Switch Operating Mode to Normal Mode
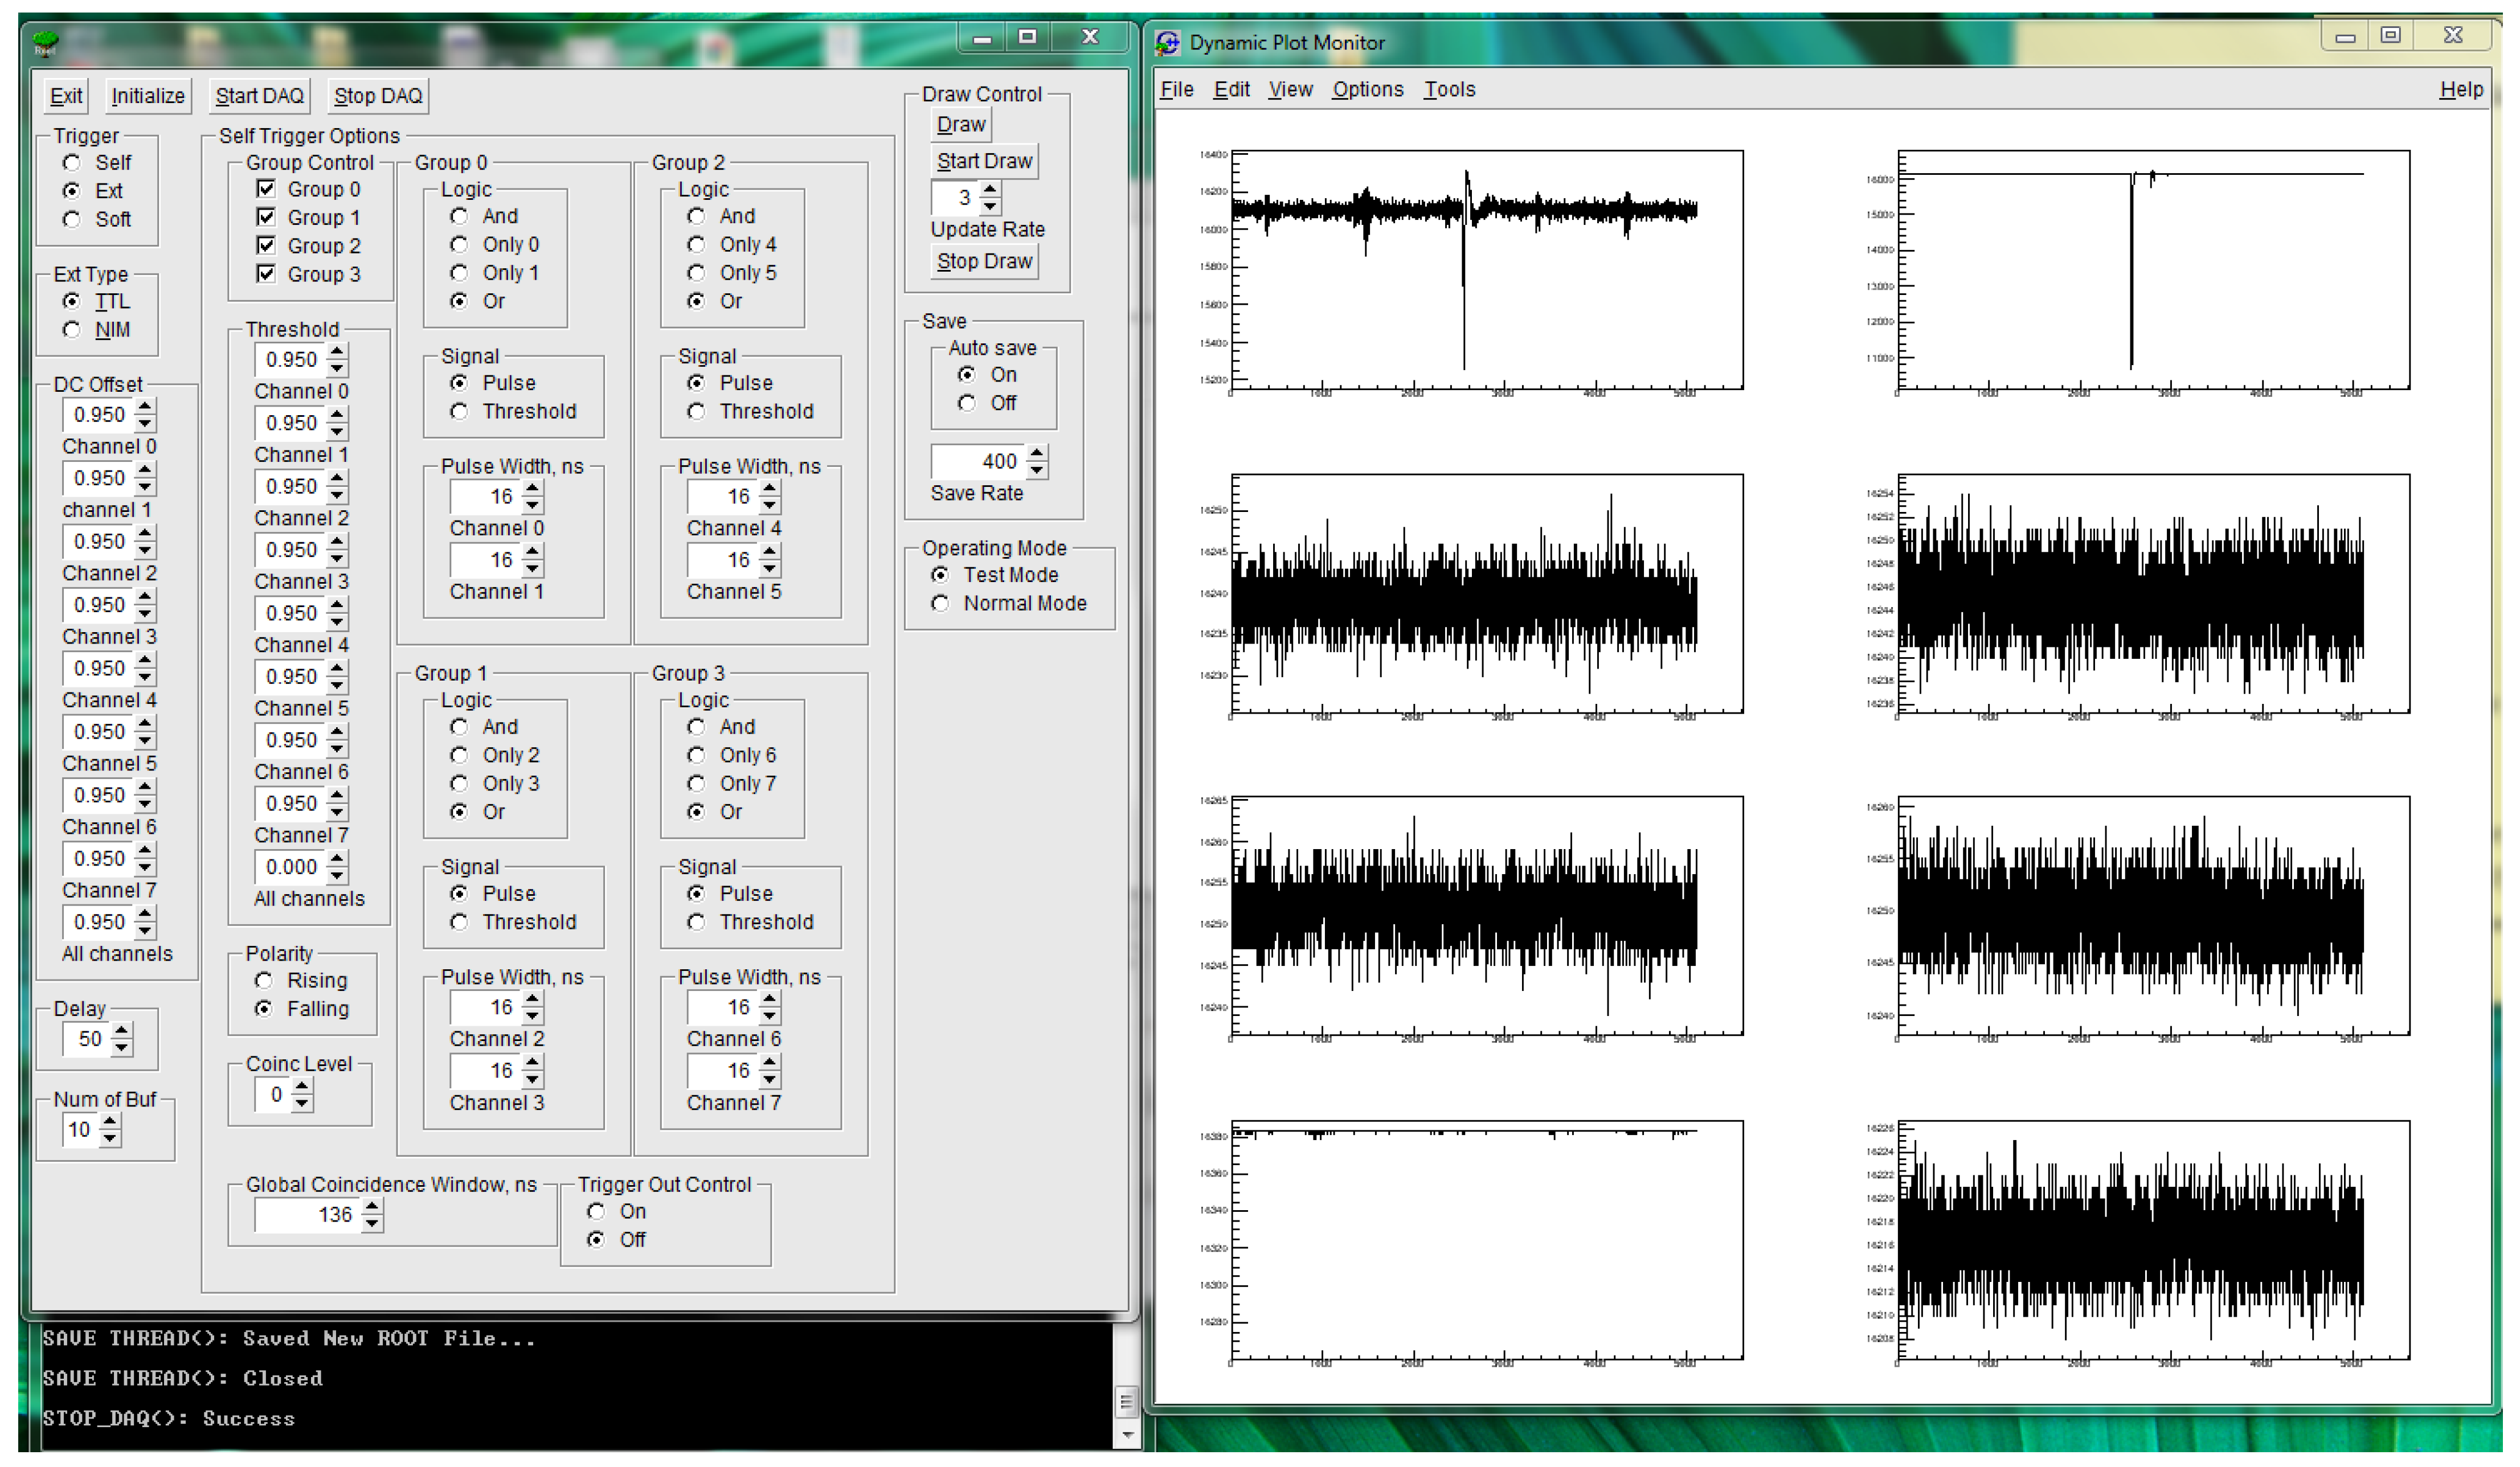The image size is (2520, 1467). [940, 604]
